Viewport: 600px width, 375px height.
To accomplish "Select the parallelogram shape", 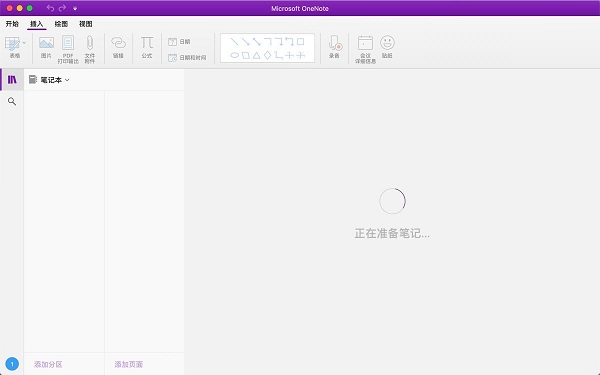I will [x=245, y=55].
